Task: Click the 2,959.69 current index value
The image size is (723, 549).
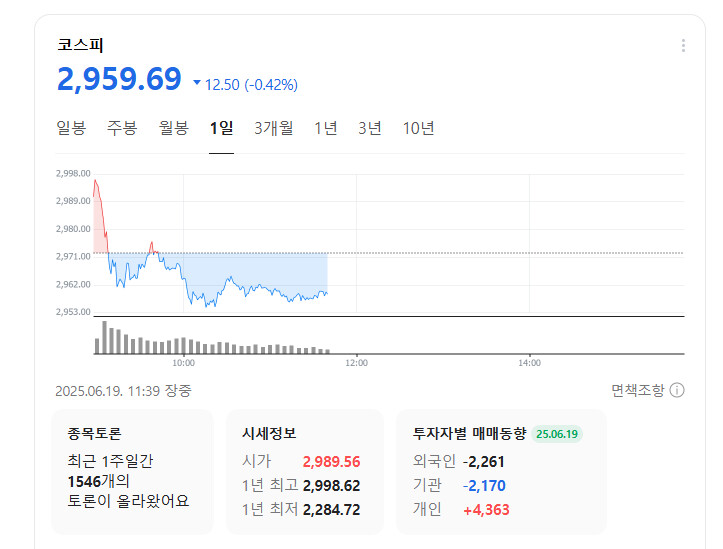Action: coord(120,79)
